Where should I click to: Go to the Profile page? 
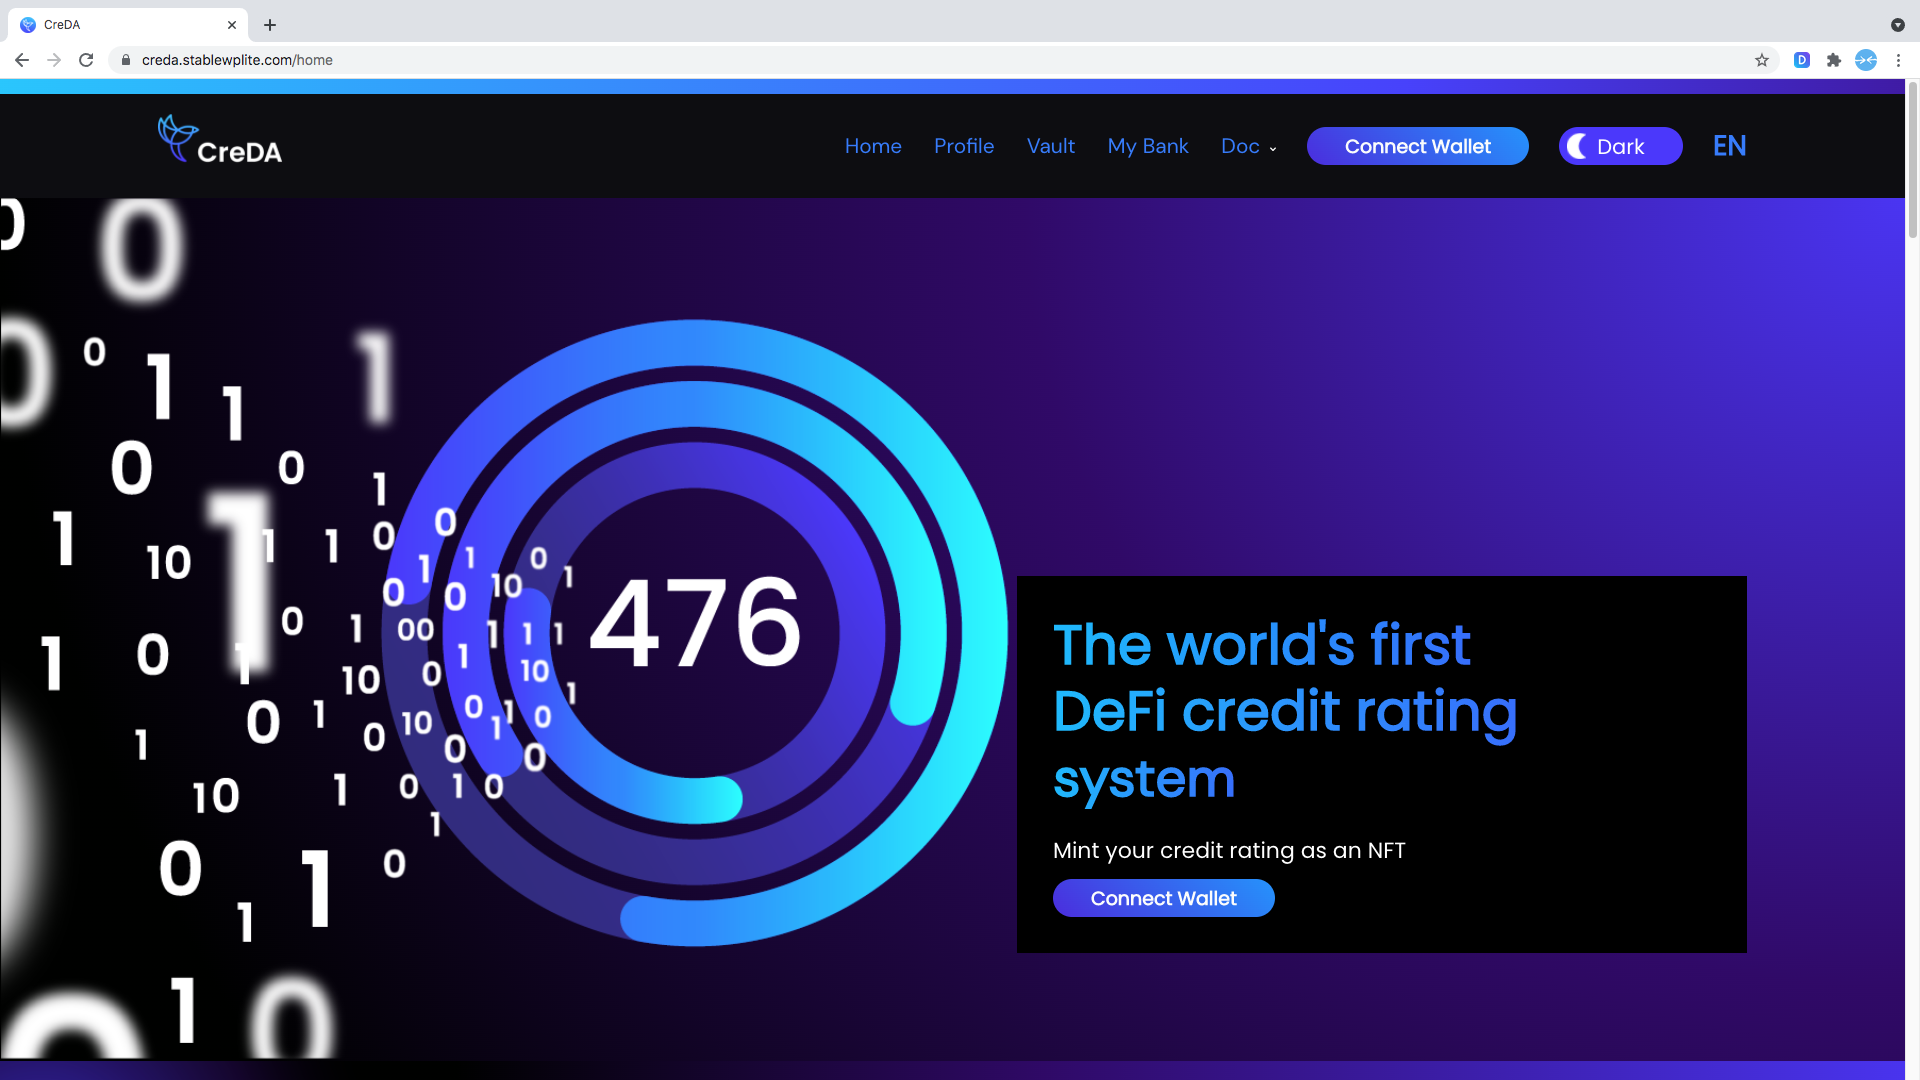pyautogui.click(x=963, y=146)
